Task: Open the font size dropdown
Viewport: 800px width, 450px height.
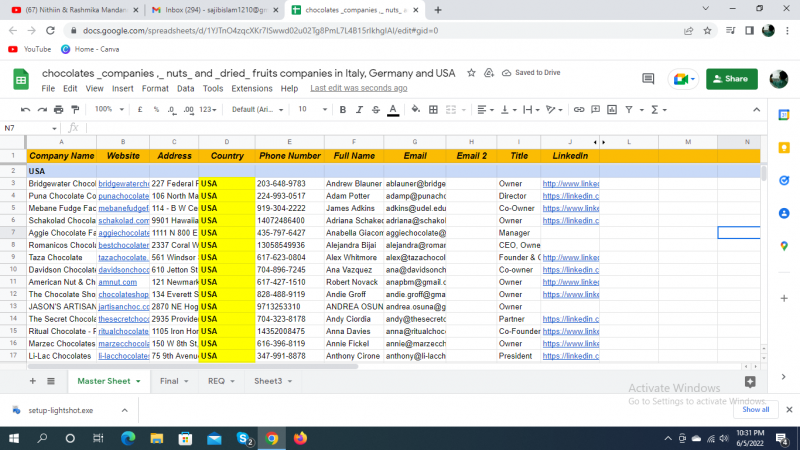Action: click(x=312, y=109)
